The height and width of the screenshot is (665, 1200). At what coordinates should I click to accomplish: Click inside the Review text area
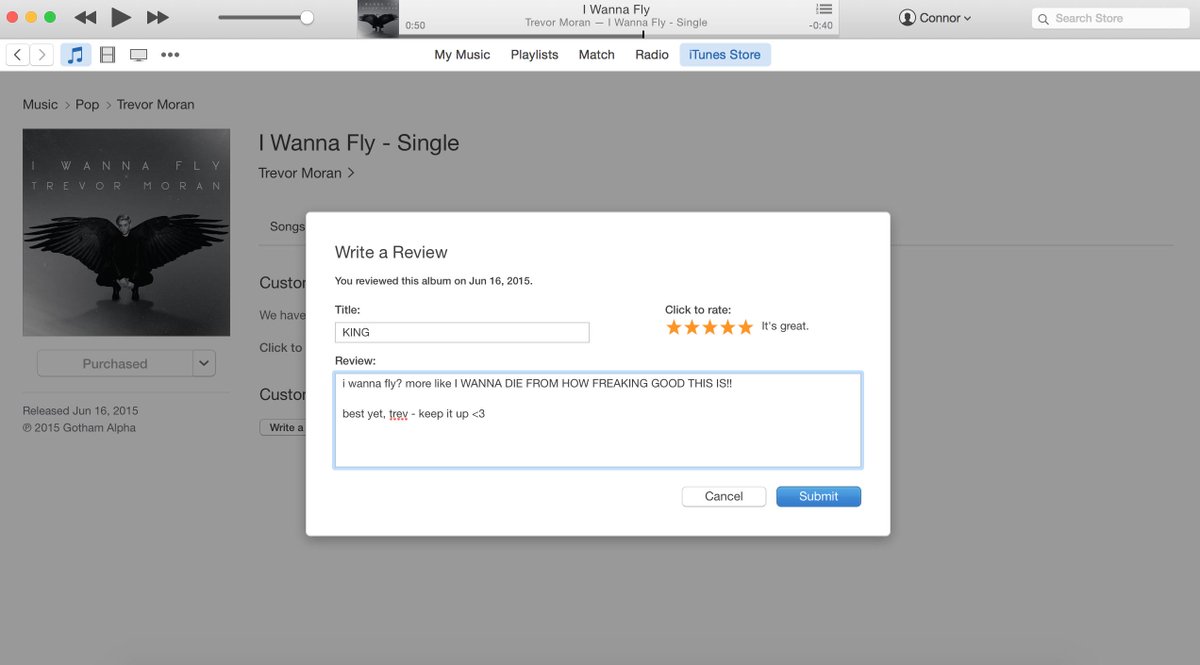click(598, 420)
